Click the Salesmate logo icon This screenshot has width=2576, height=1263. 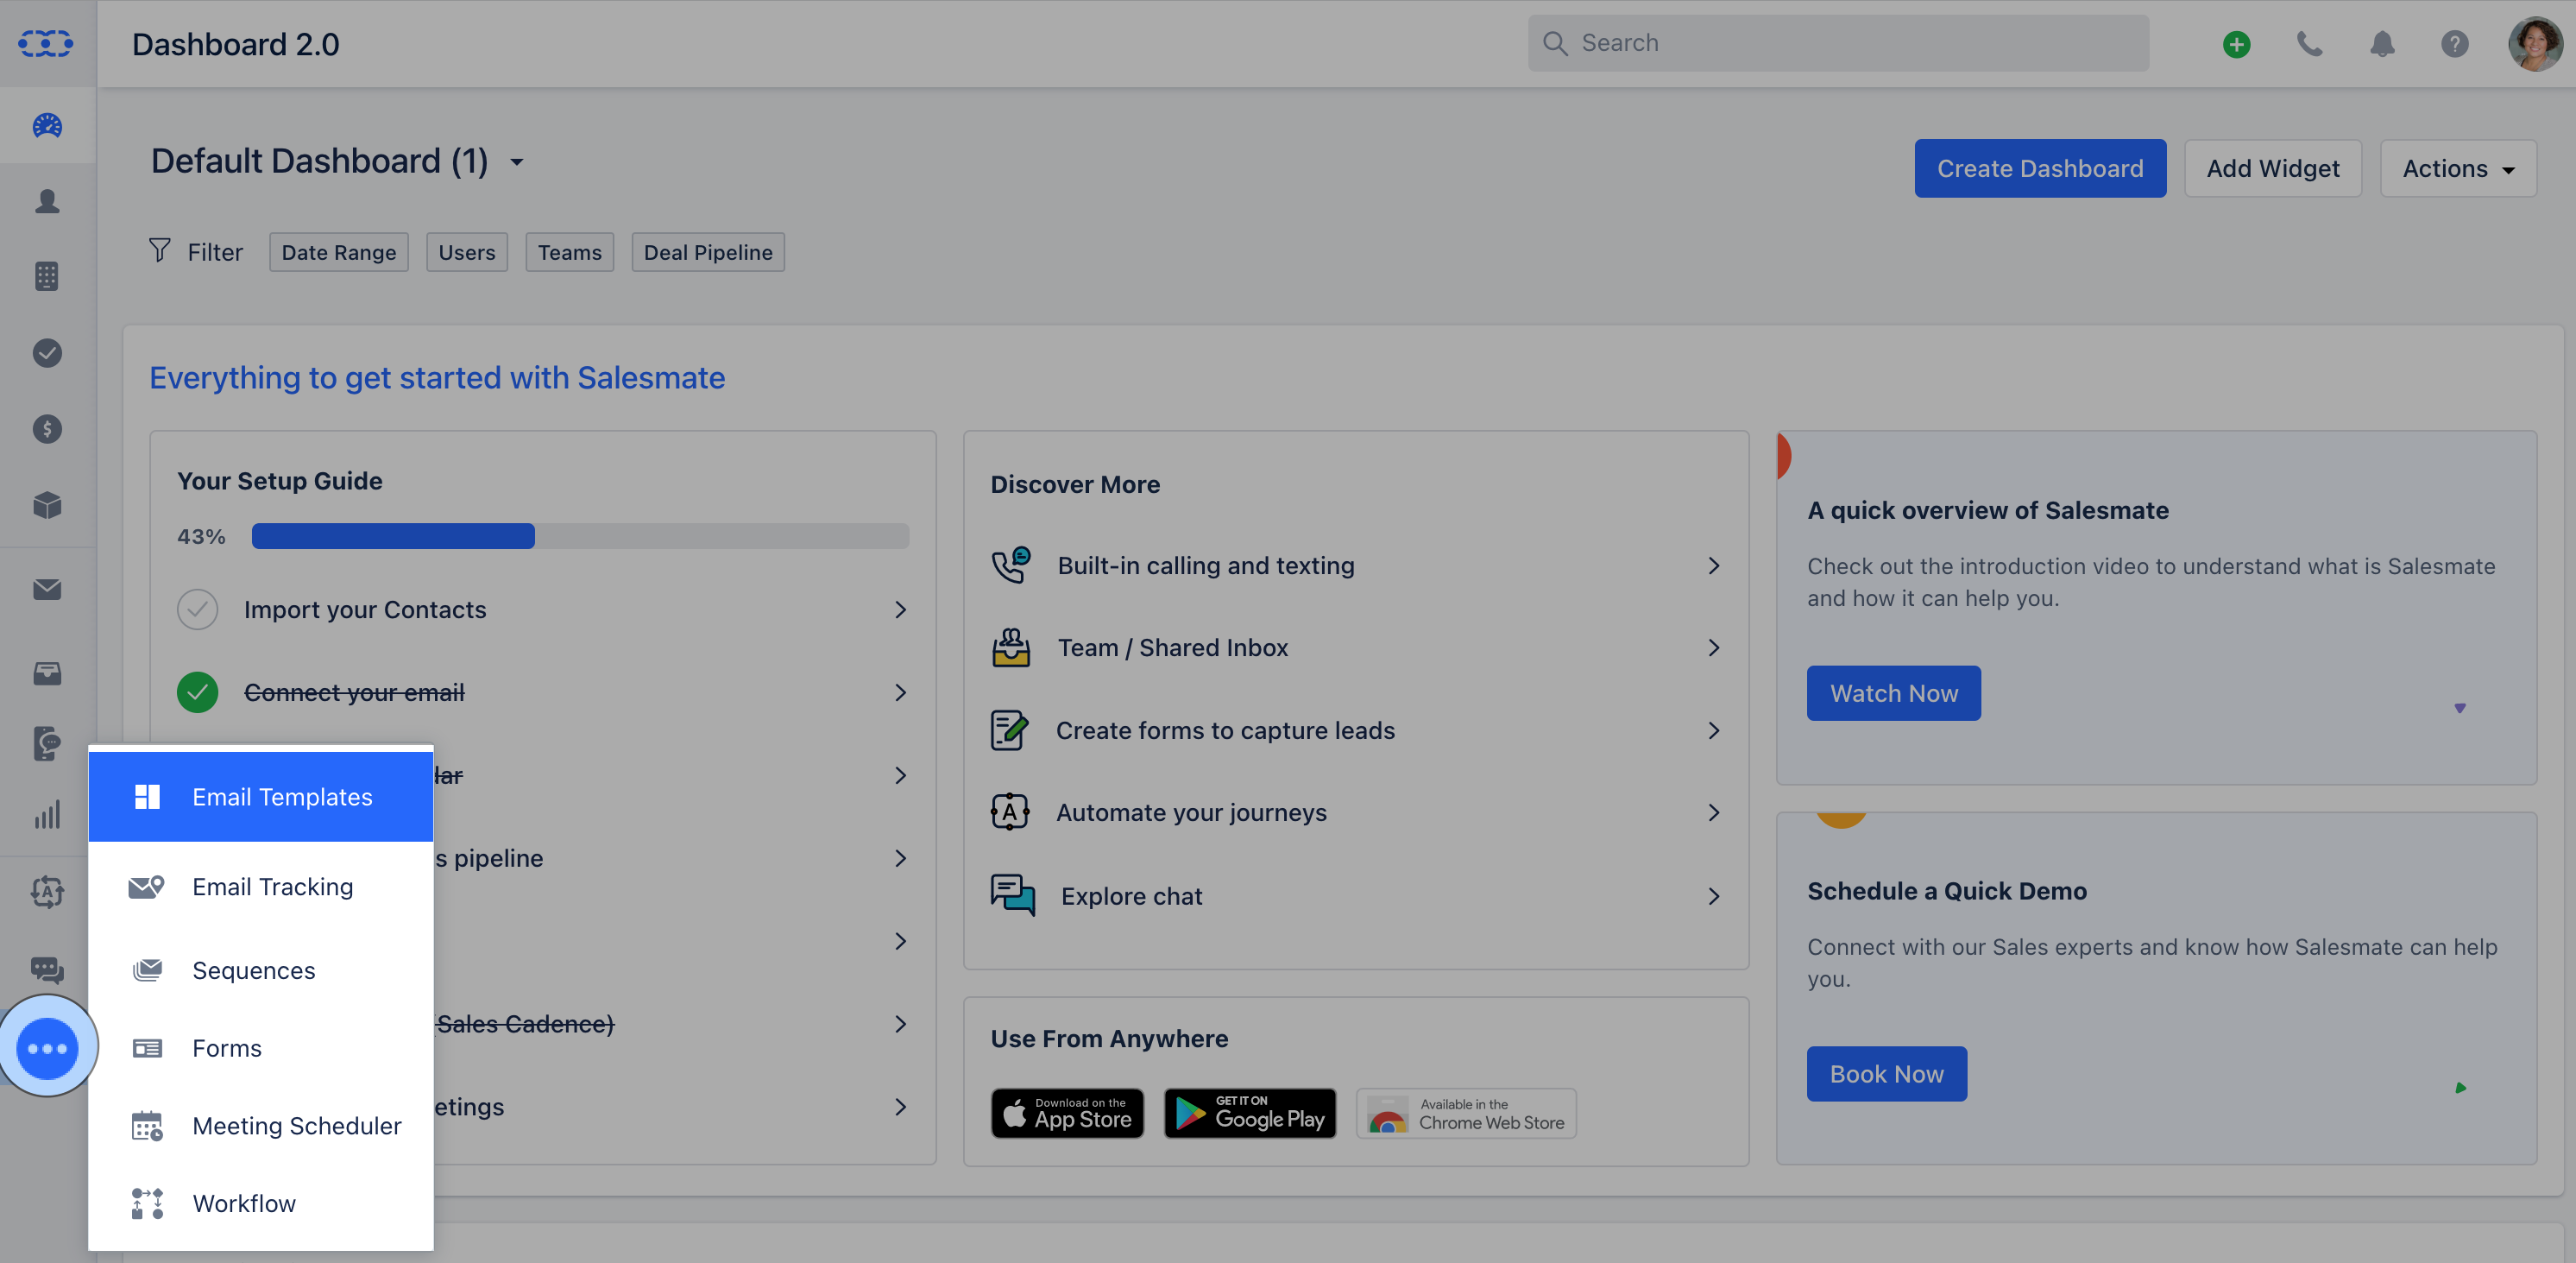[x=46, y=44]
